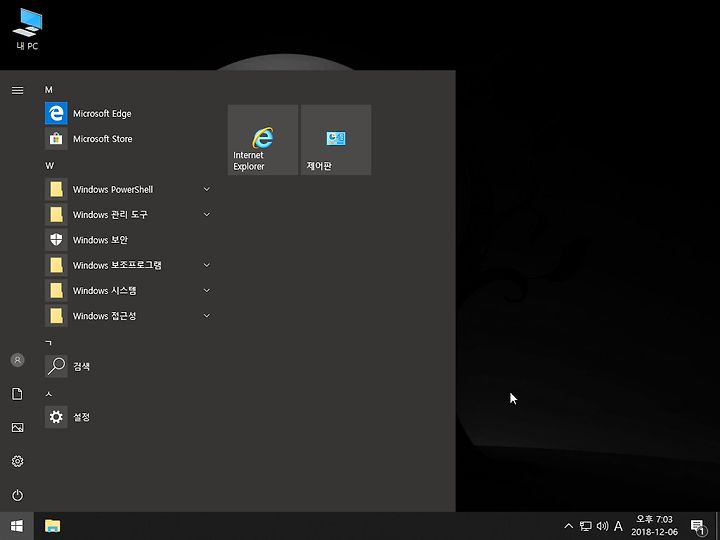Open the 검색 search app

click(x=129, y=366)
